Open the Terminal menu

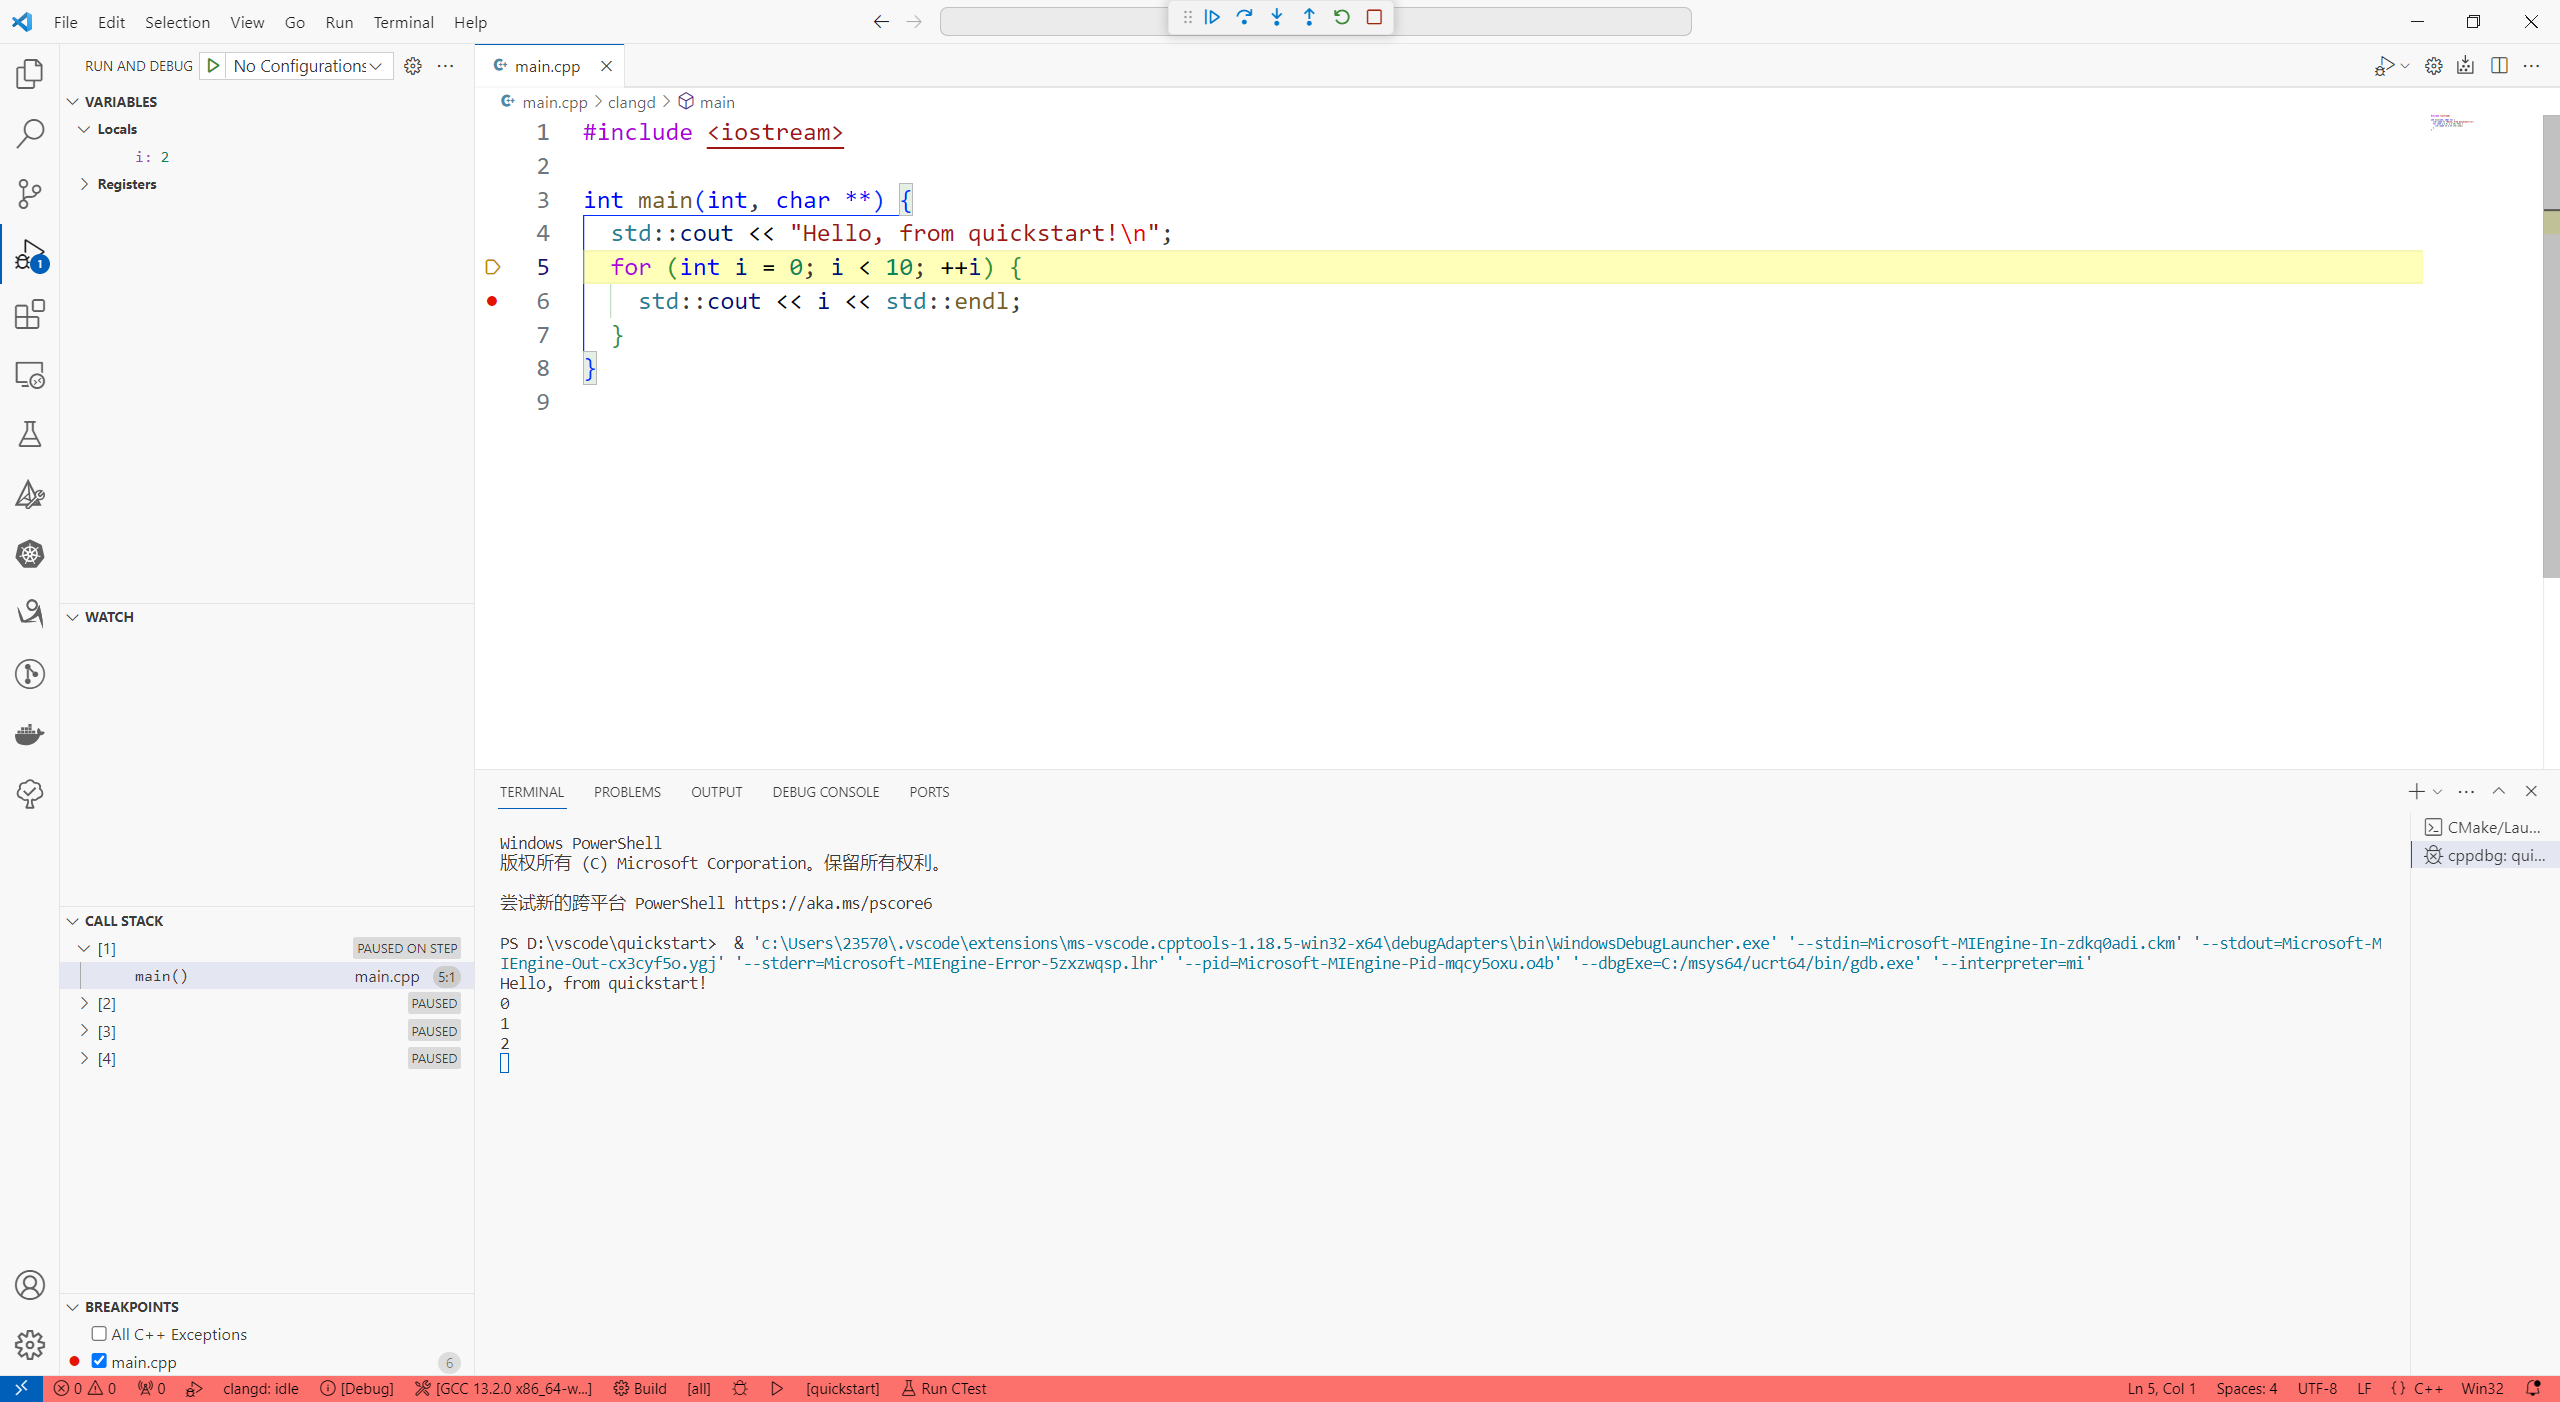403,22
